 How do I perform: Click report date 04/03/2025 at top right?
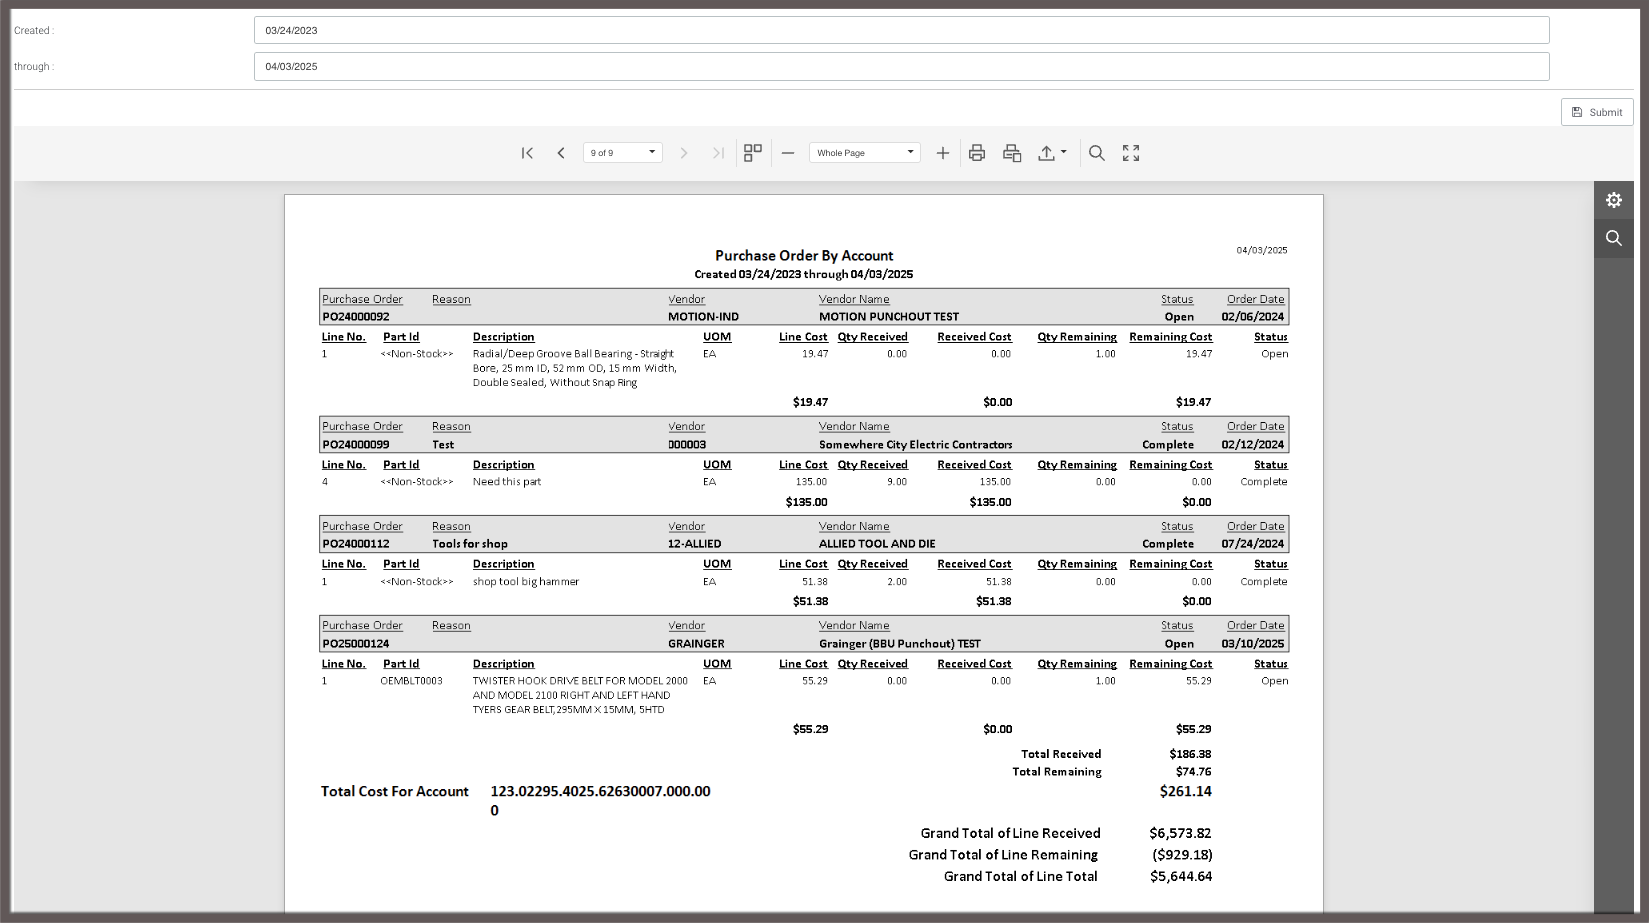point(1262,250)
